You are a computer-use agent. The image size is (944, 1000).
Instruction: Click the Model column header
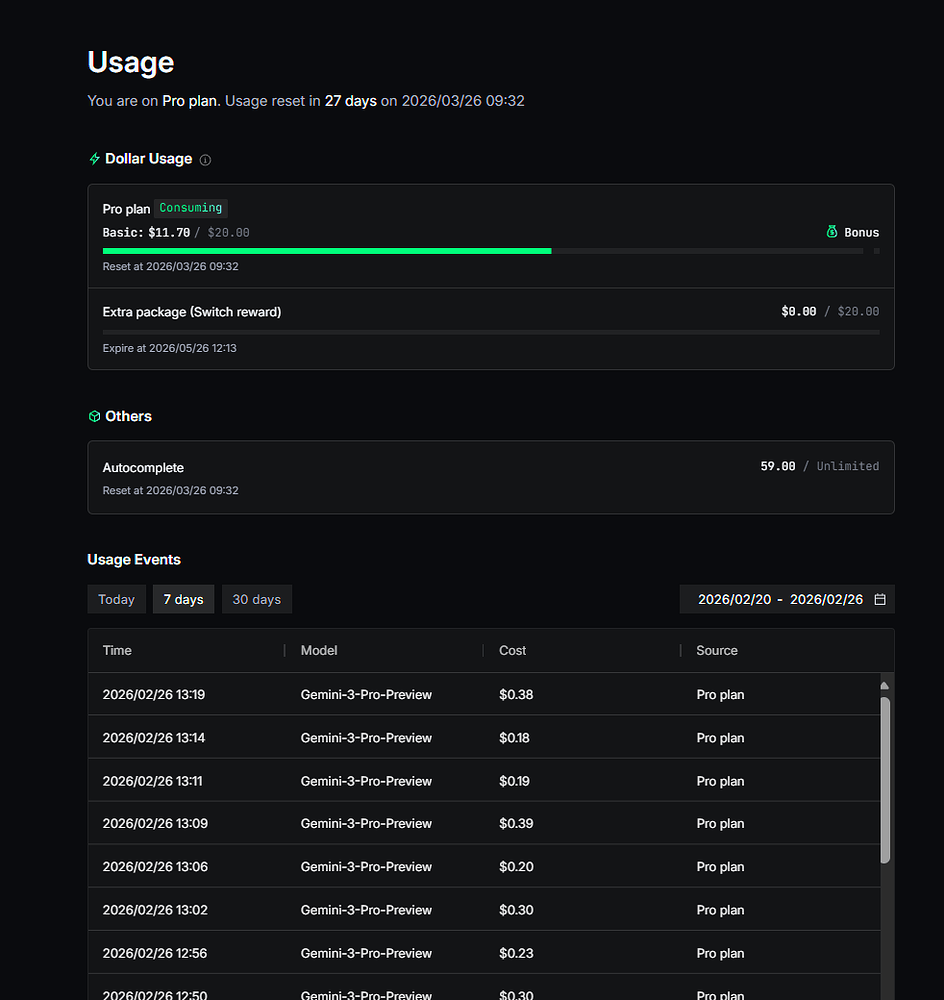319,651
